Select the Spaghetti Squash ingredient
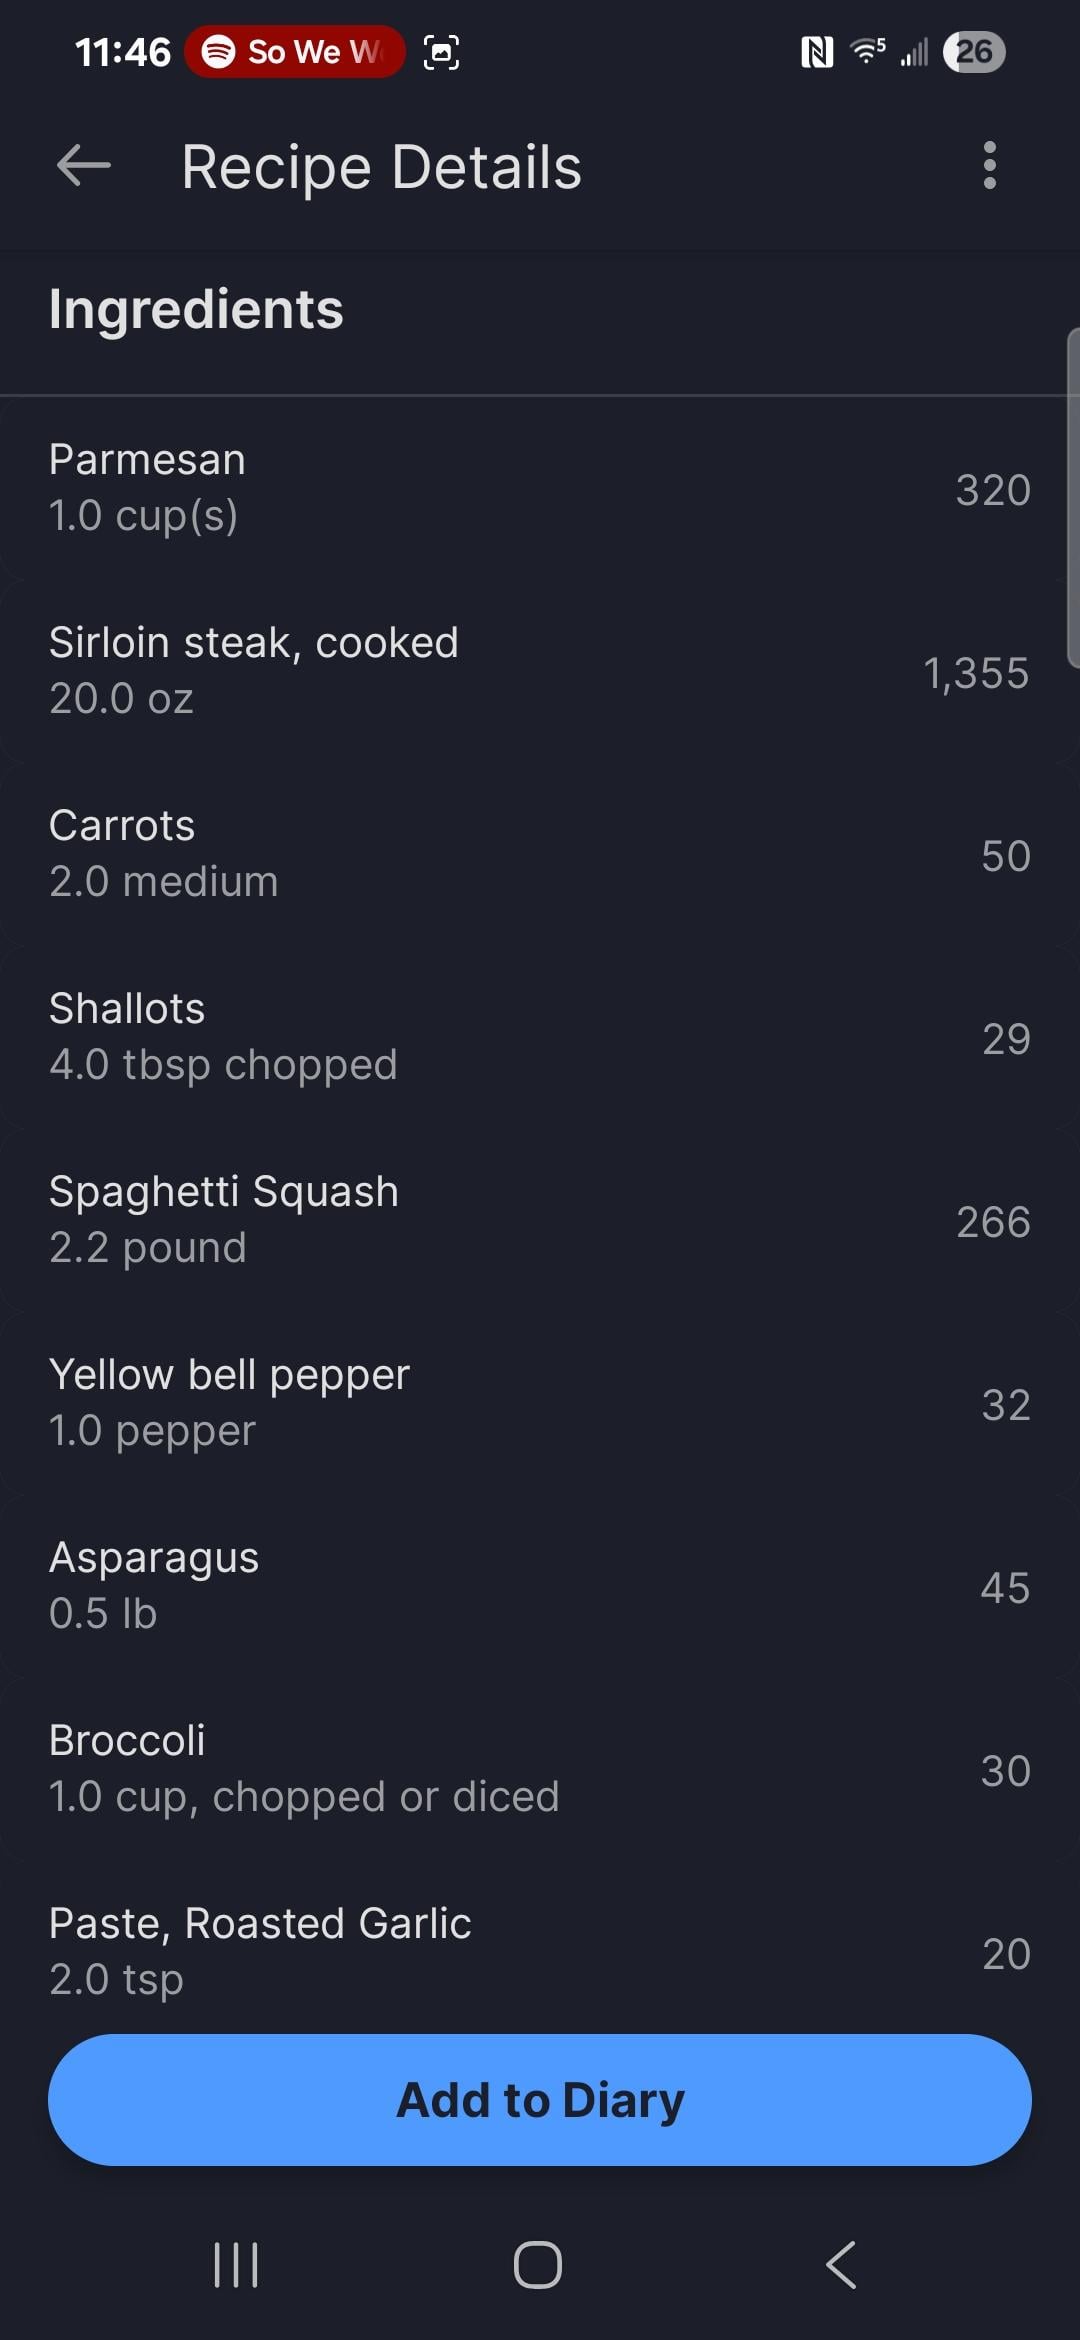Image resolution: width=1080 pixels, height=2340 pixels. (540, 1220)
